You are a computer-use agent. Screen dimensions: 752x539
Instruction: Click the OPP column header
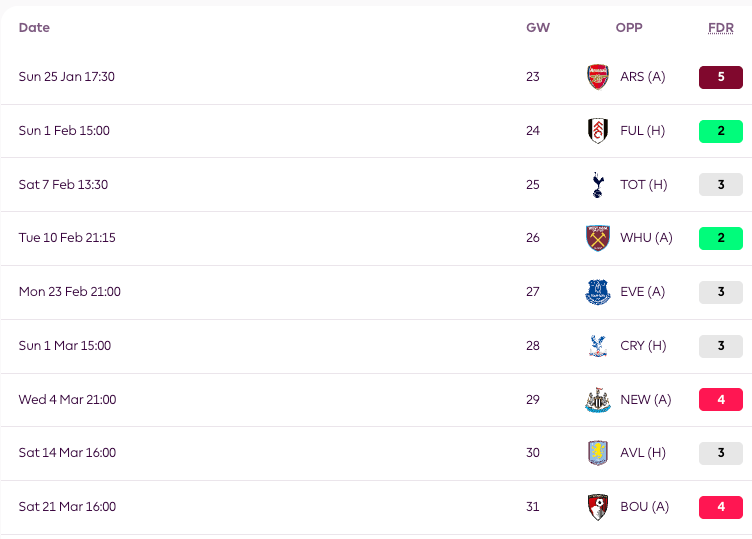point(629,28)
